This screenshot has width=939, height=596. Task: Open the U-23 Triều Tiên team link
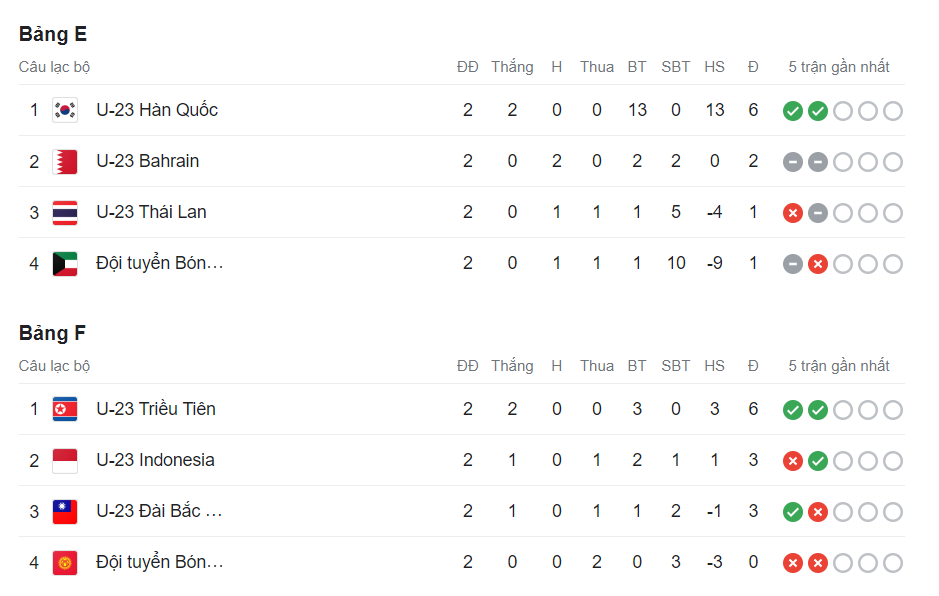click(x=156, y=409)
